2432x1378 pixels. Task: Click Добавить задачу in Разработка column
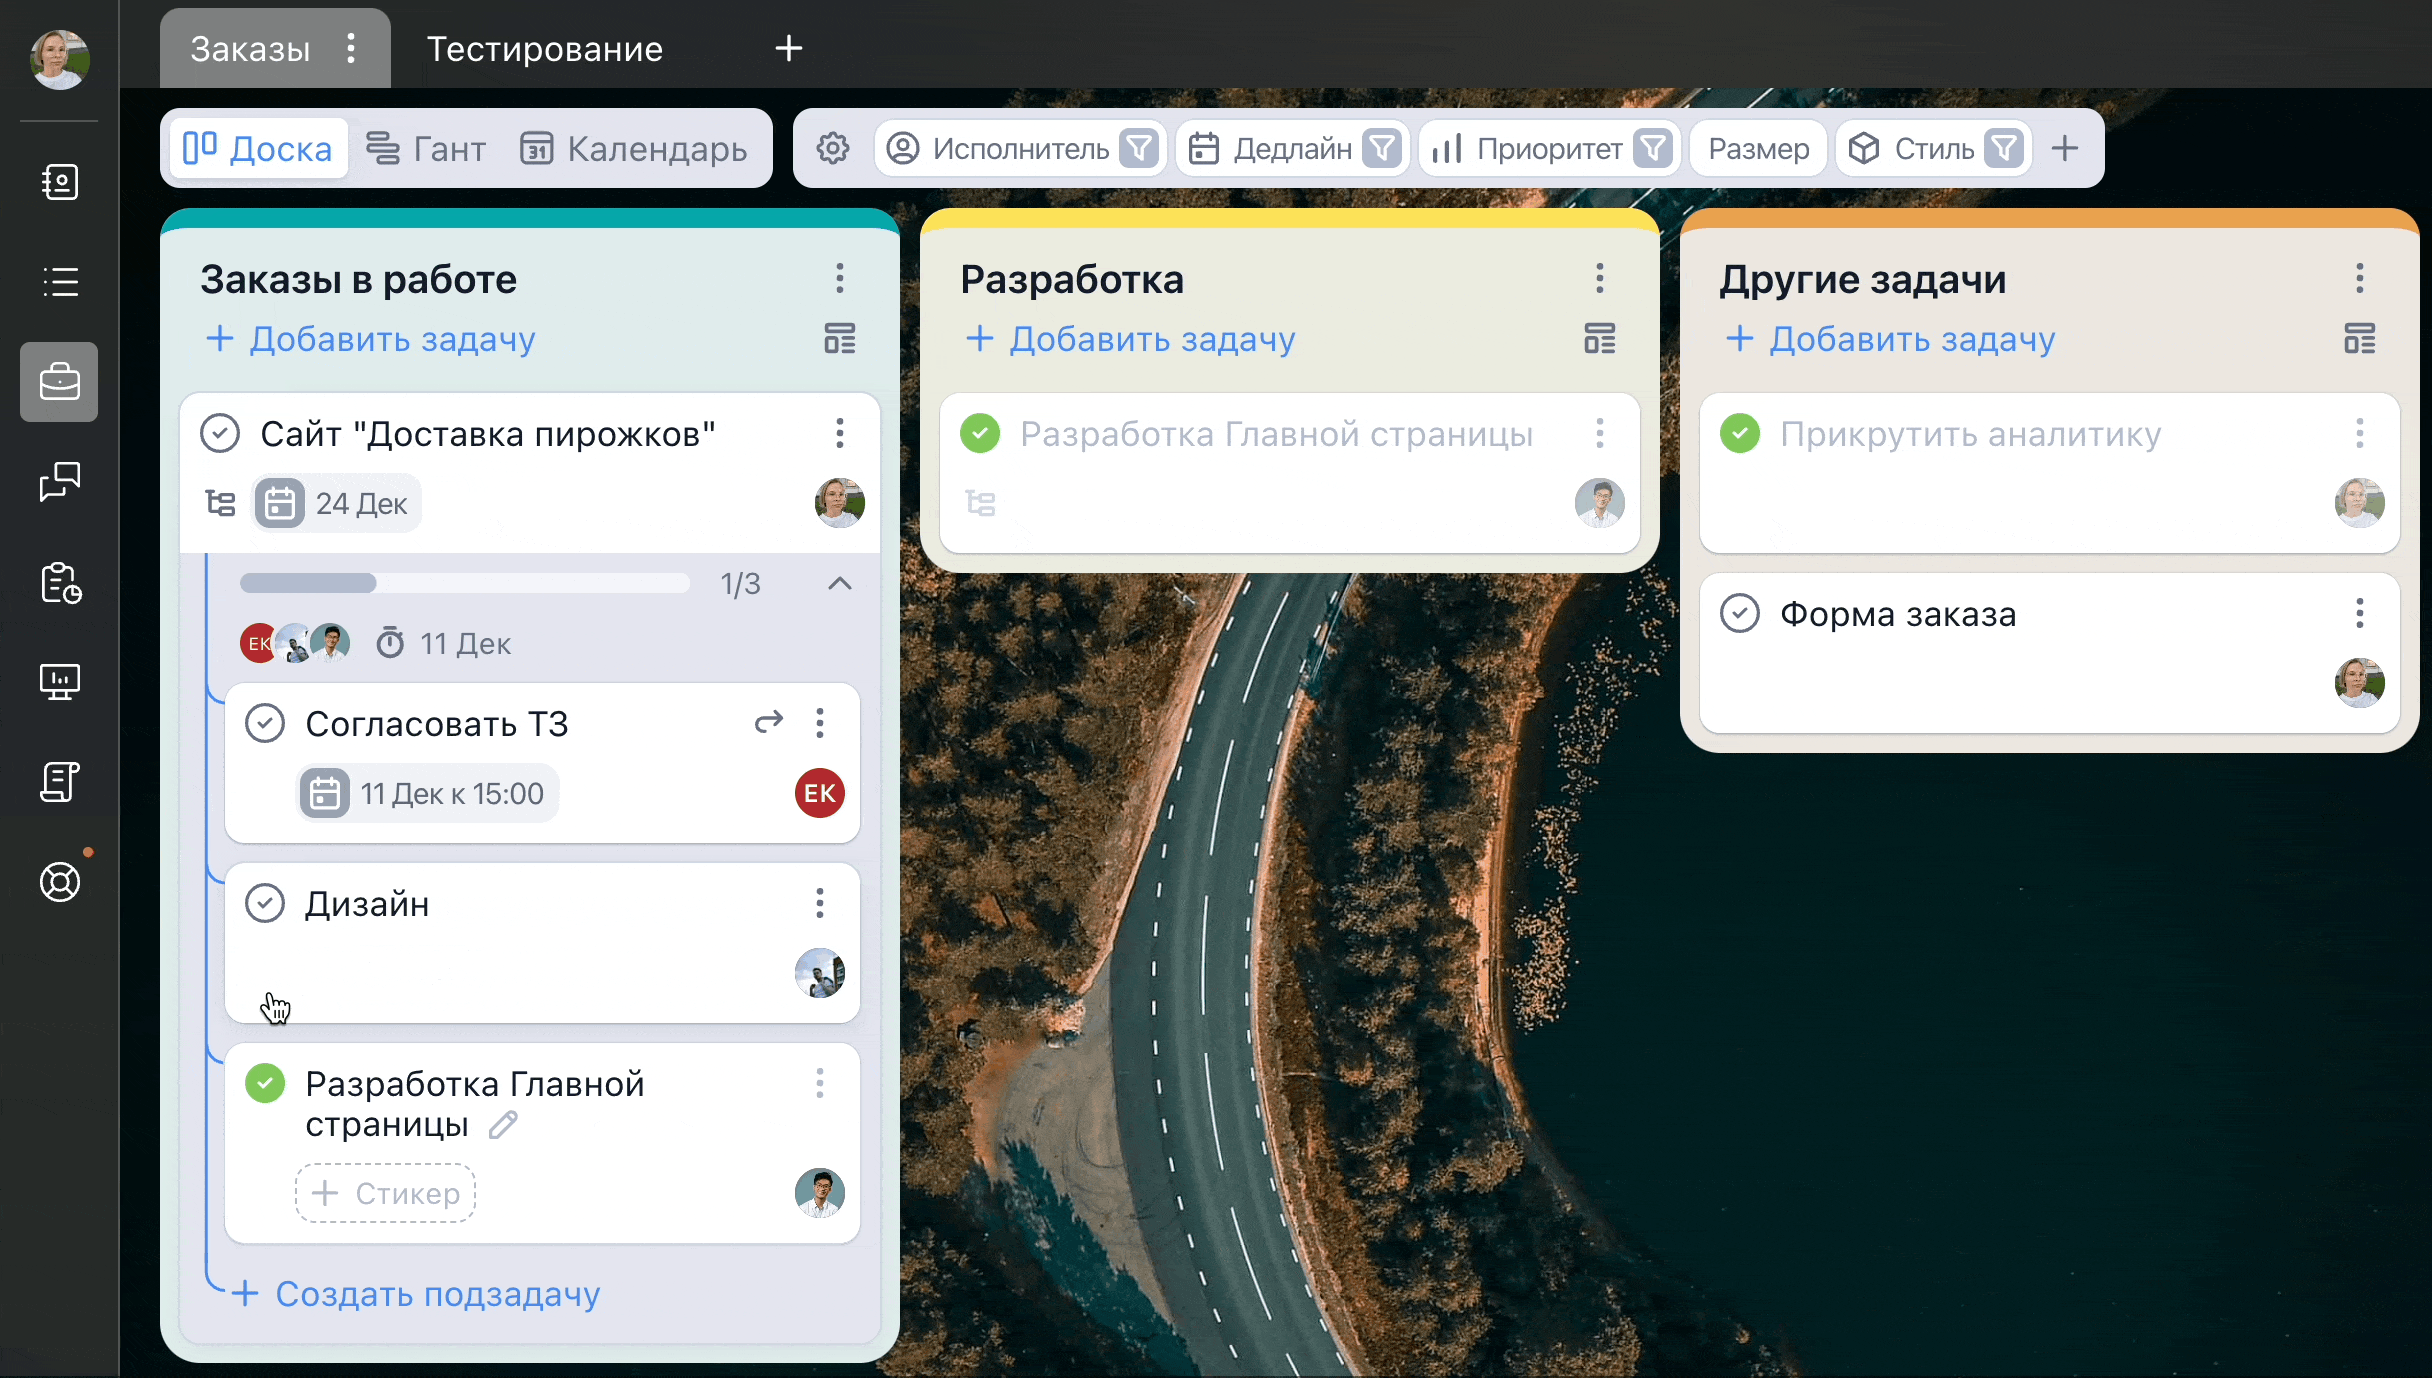(1131, 339)
